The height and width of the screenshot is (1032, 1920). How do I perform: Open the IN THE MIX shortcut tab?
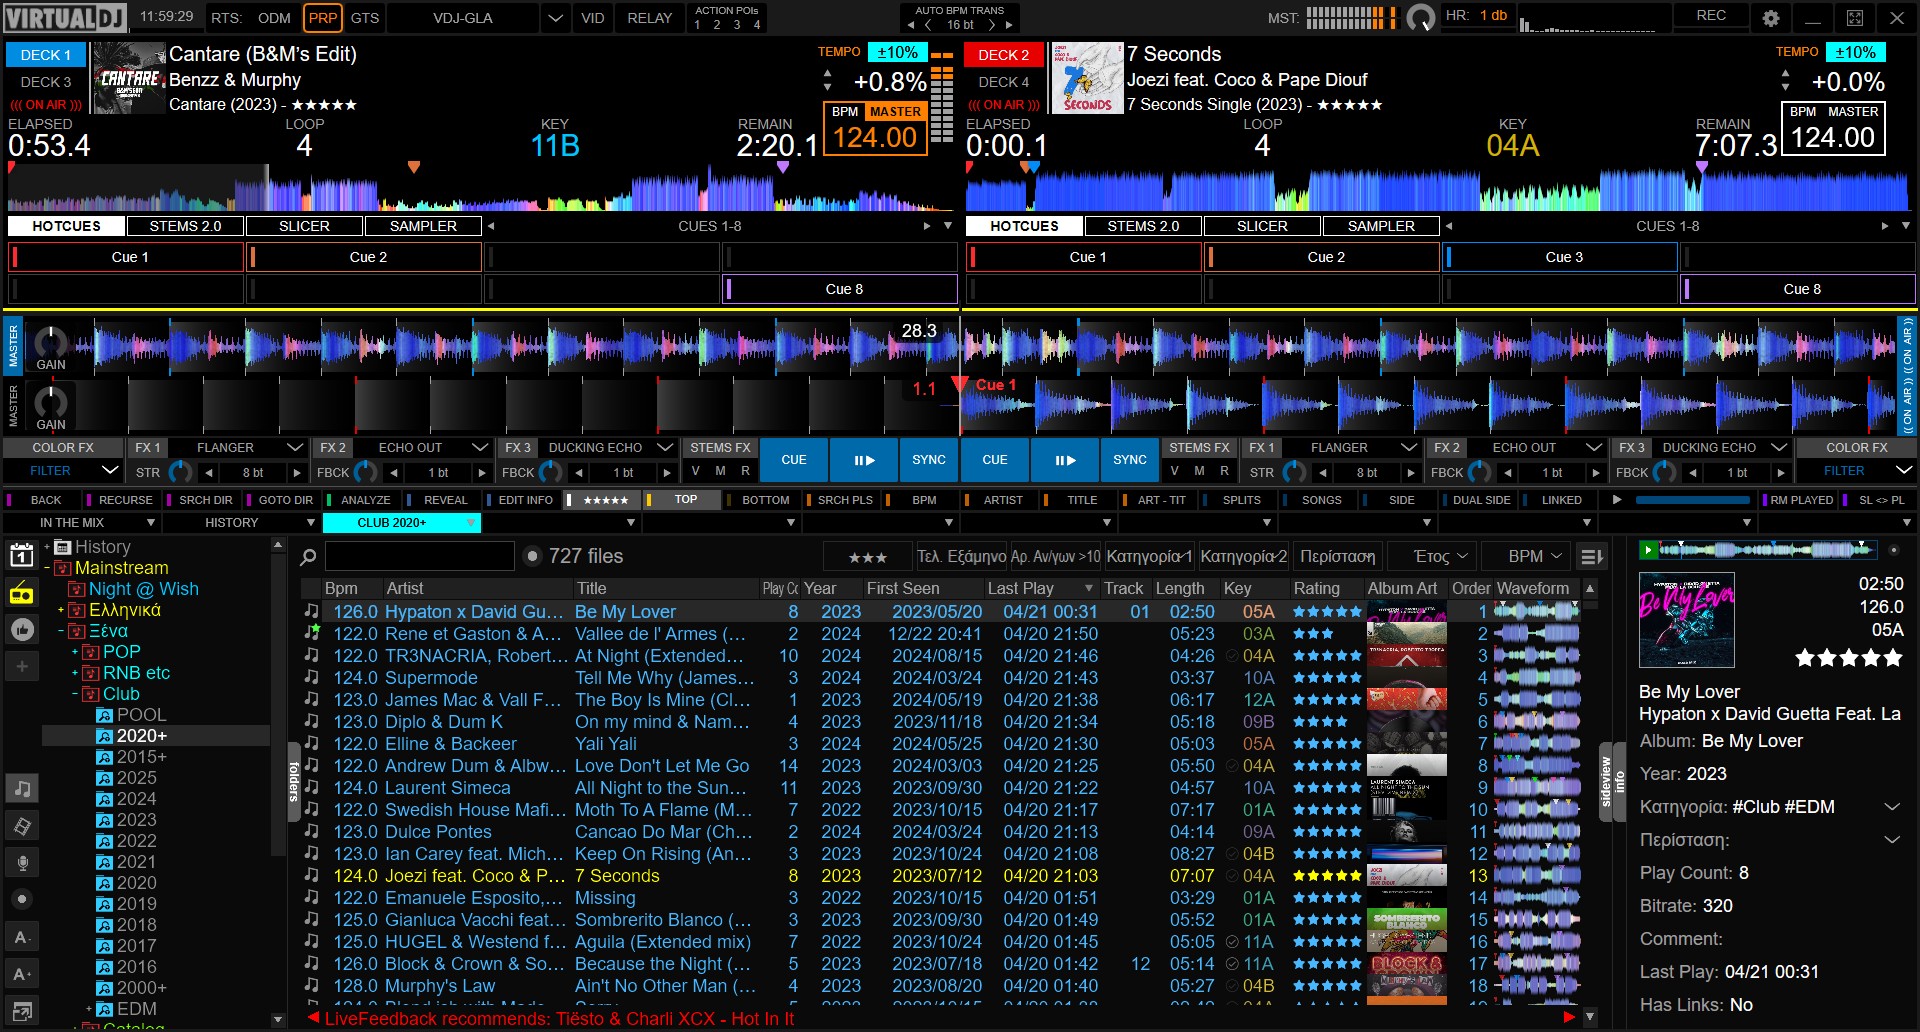click(x=81, y=522)
